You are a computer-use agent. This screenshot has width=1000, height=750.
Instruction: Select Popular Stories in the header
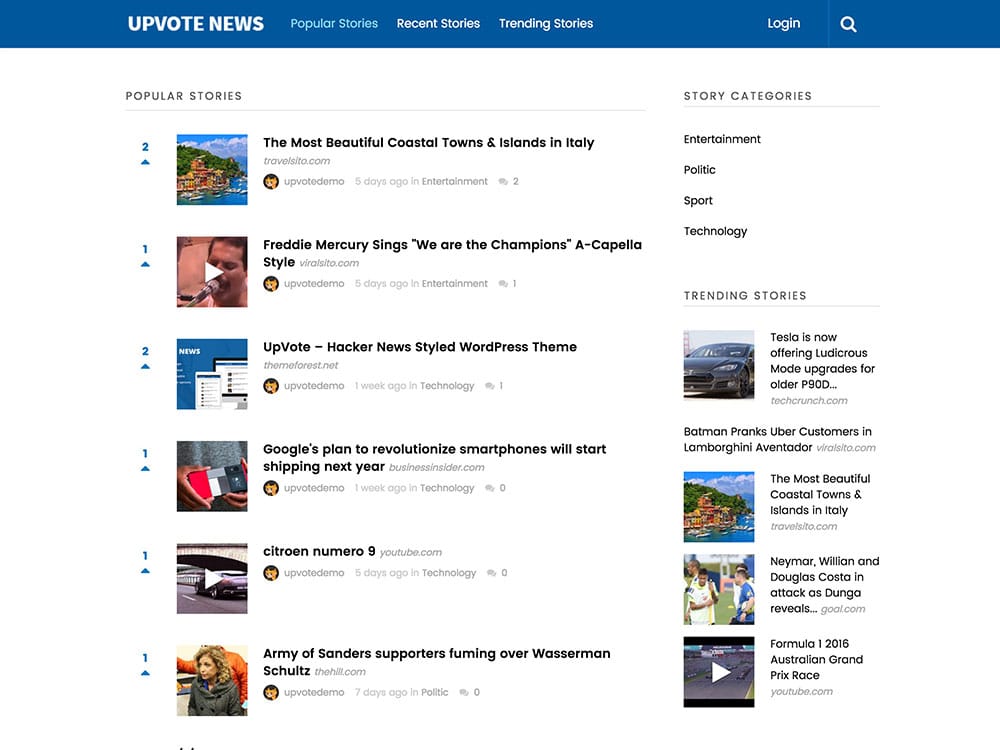334,23
